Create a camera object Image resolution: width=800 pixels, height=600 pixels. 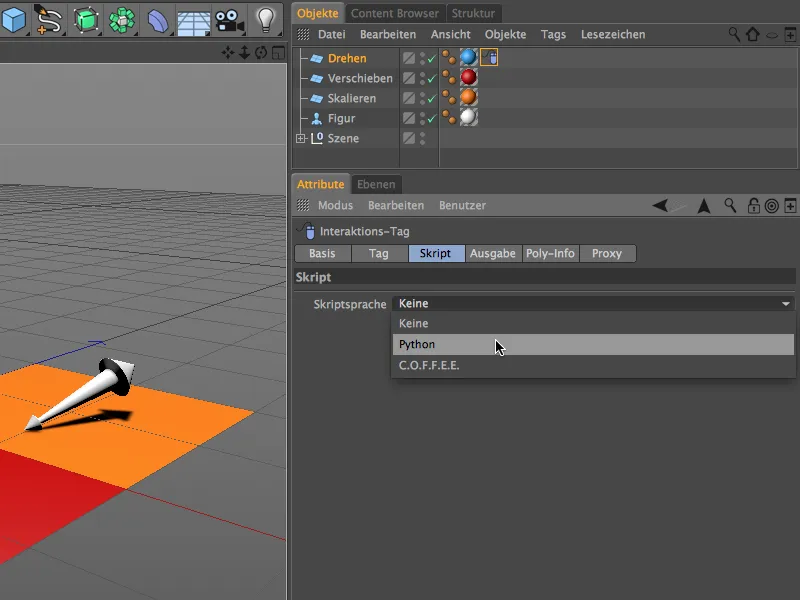click(229, 21)
